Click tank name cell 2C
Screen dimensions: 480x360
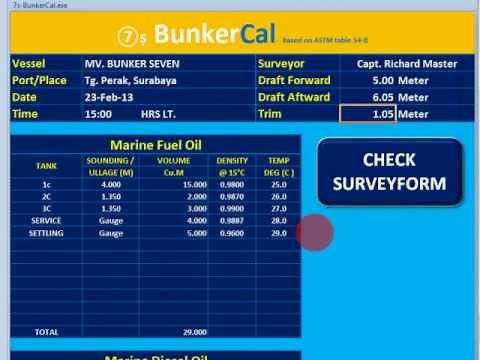pyautogui.click(x=46, y=197)
